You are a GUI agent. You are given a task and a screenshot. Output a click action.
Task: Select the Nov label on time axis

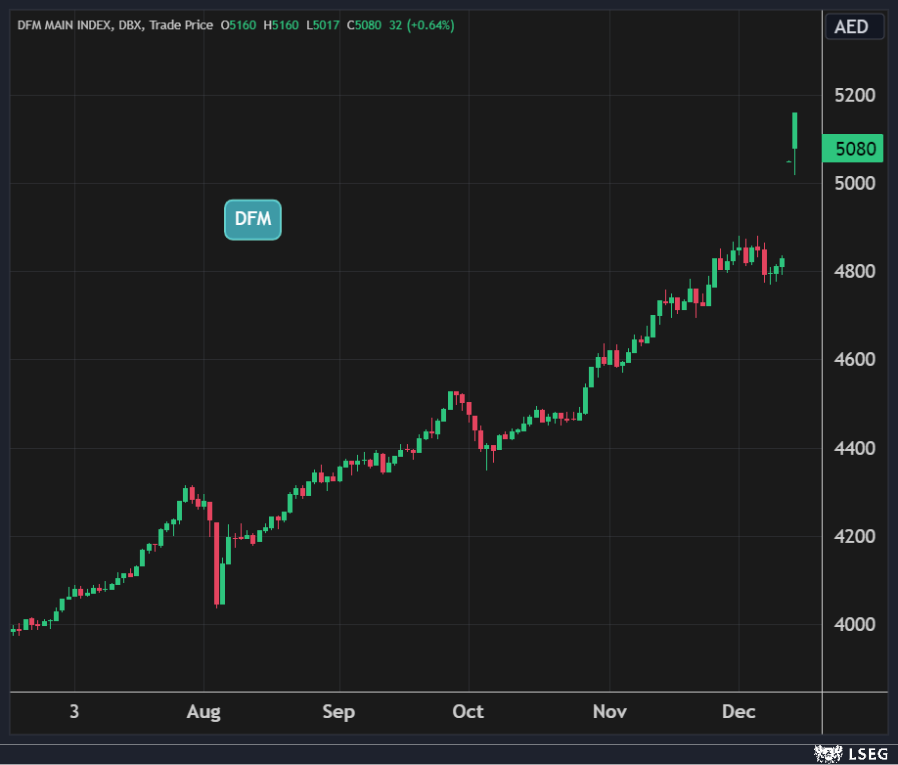(x=609, y=712)
